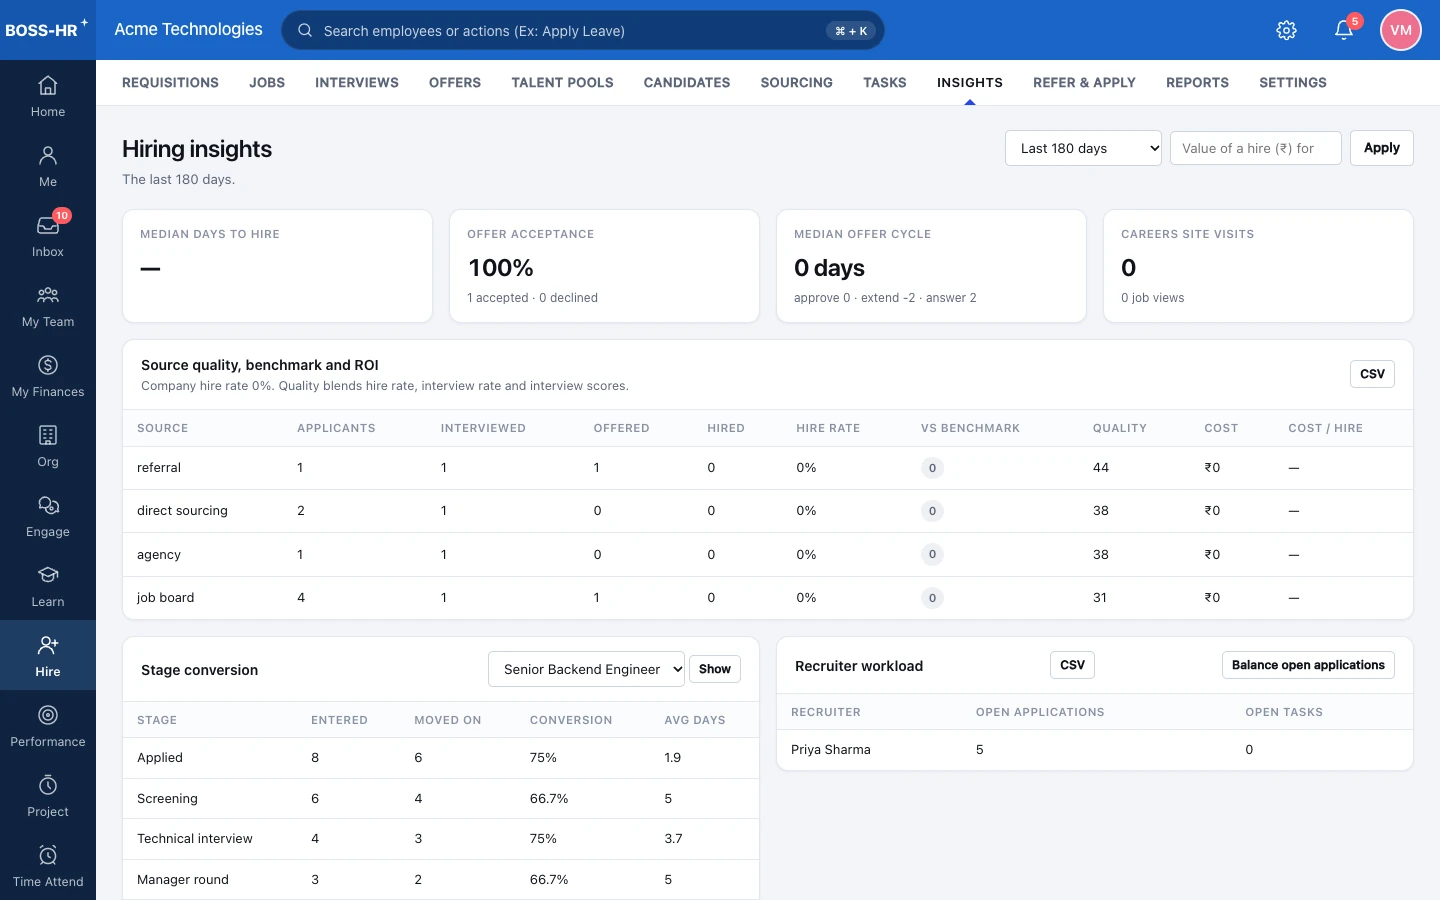Switch to the Jobs tab
Screen dimensions: 1440x900
tap(267, 83)
